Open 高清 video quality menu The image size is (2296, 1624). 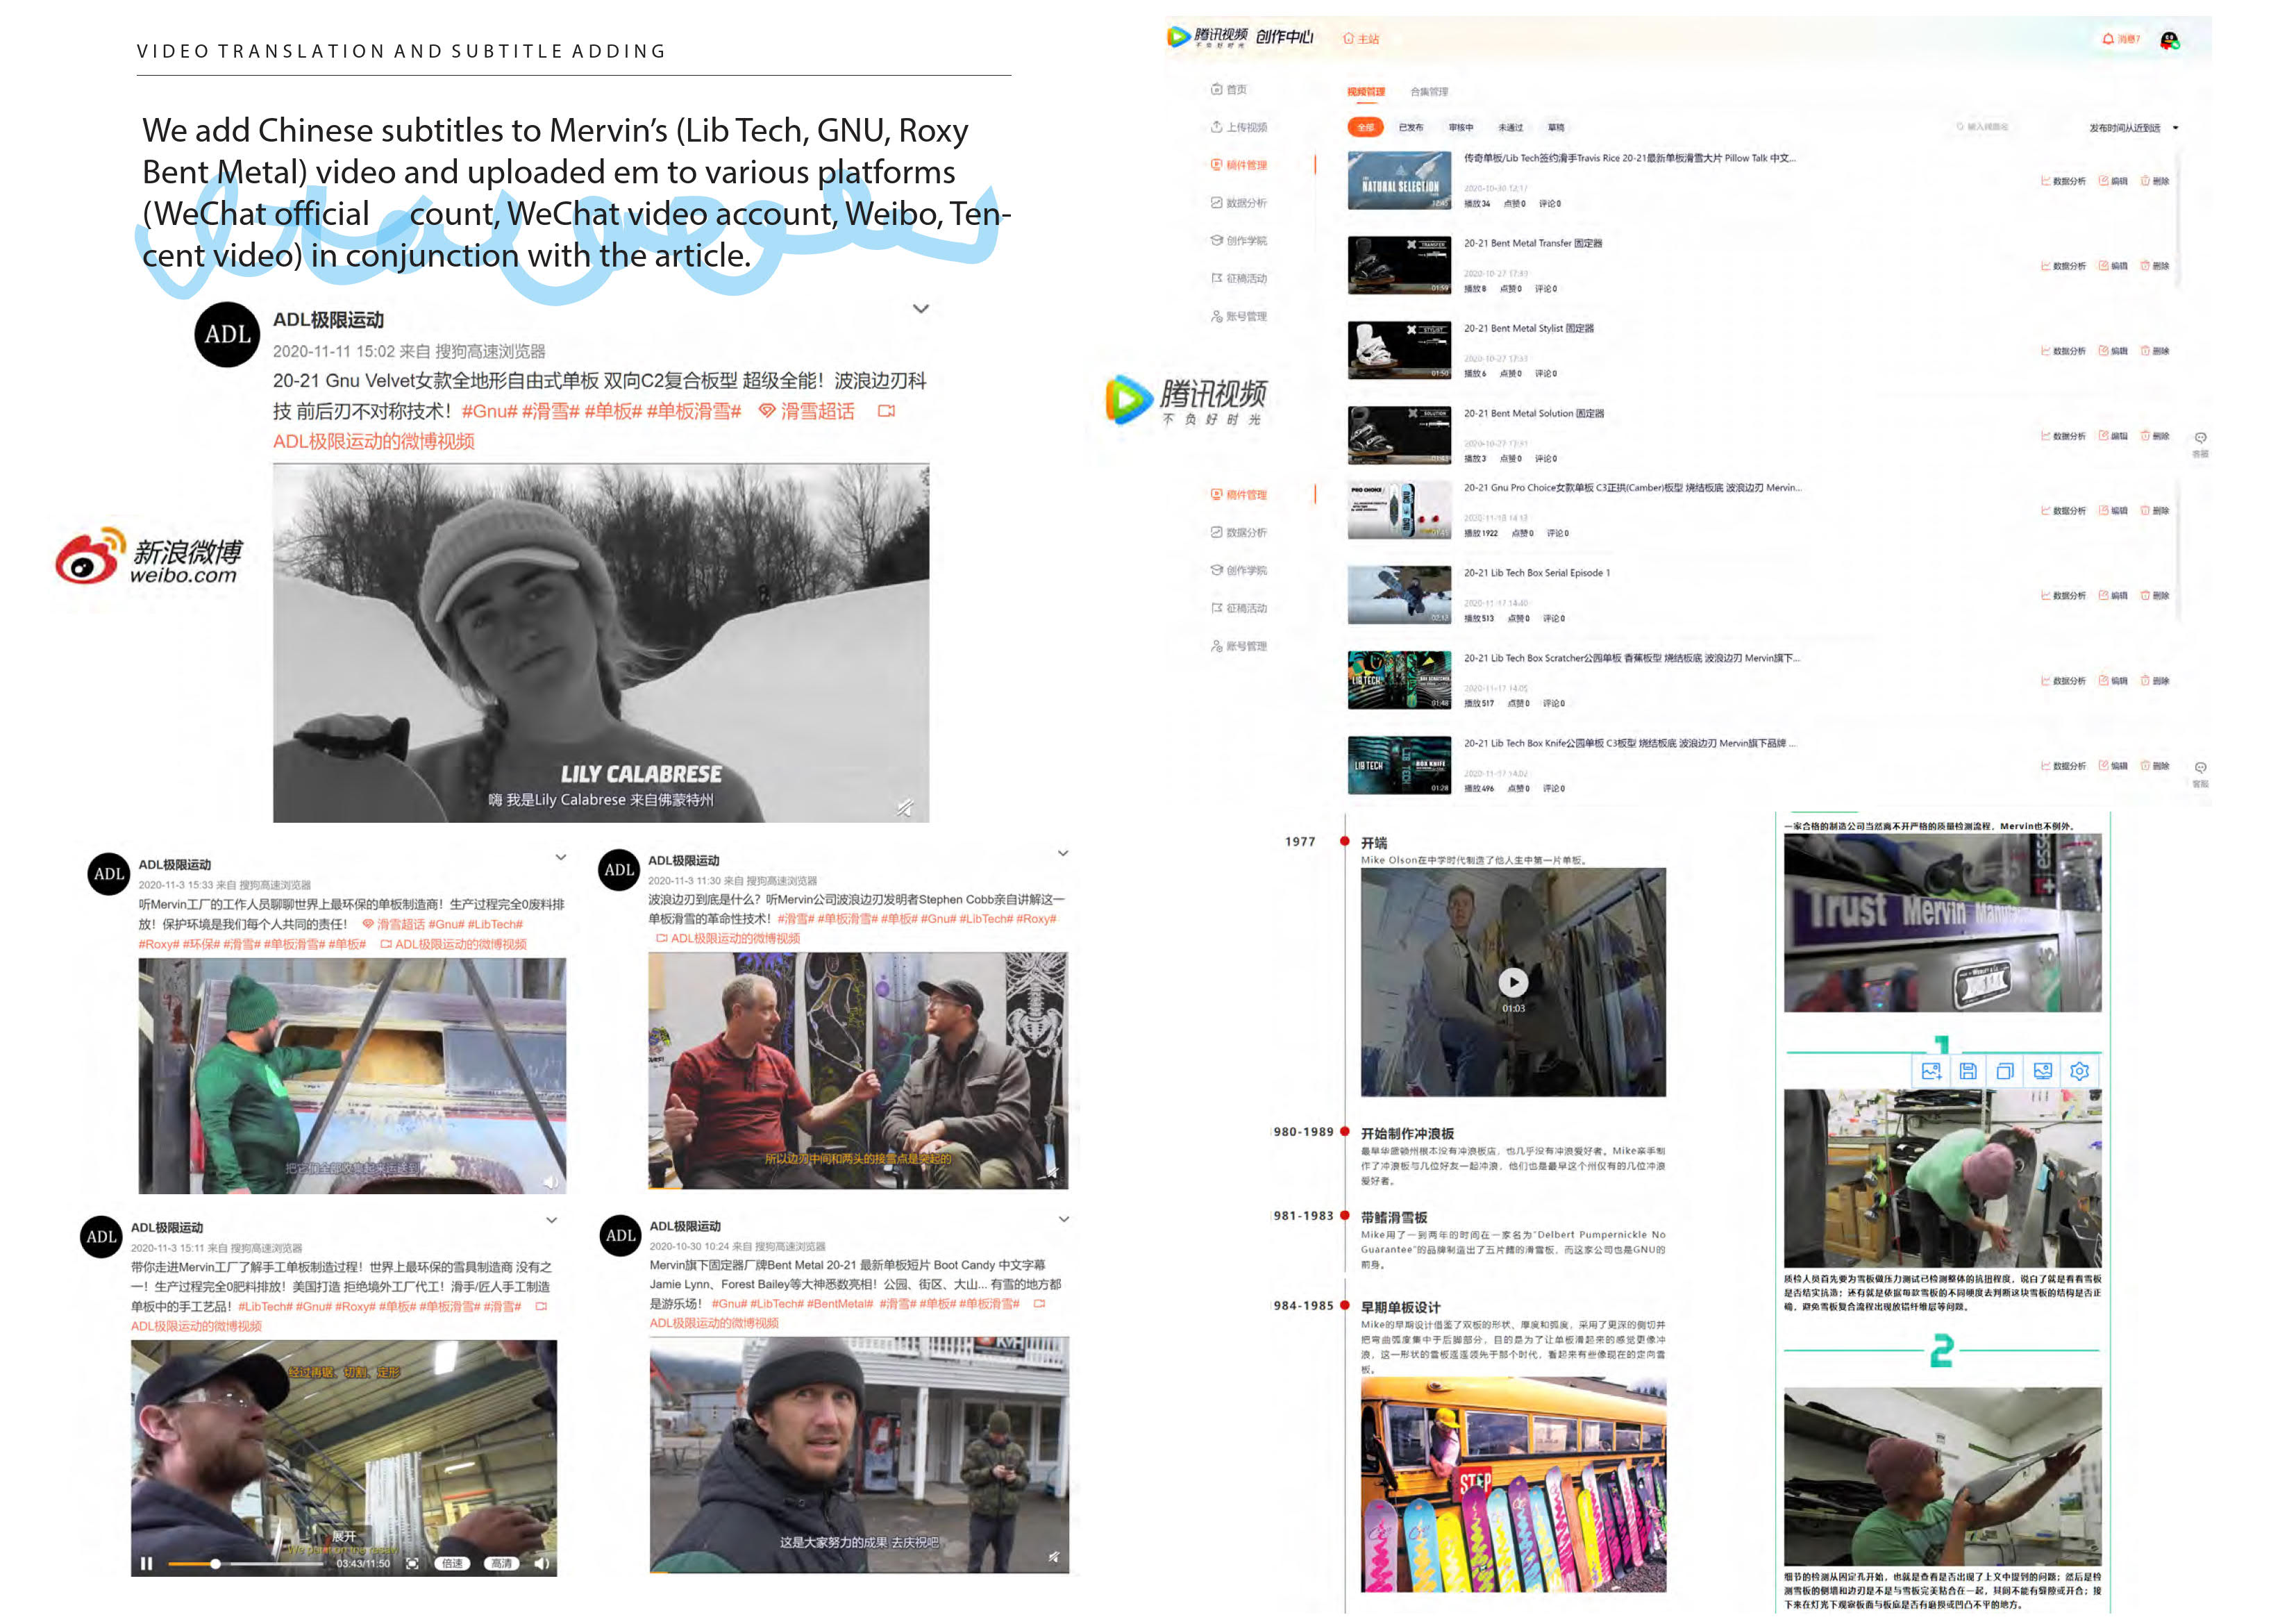[502, 1563]
